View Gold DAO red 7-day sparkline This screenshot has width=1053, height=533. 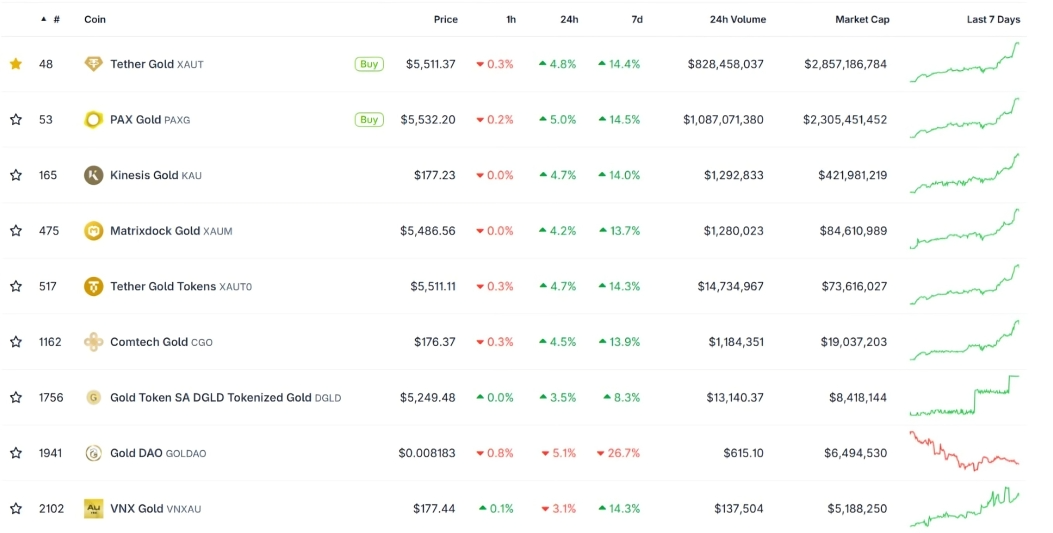[965, 451]
